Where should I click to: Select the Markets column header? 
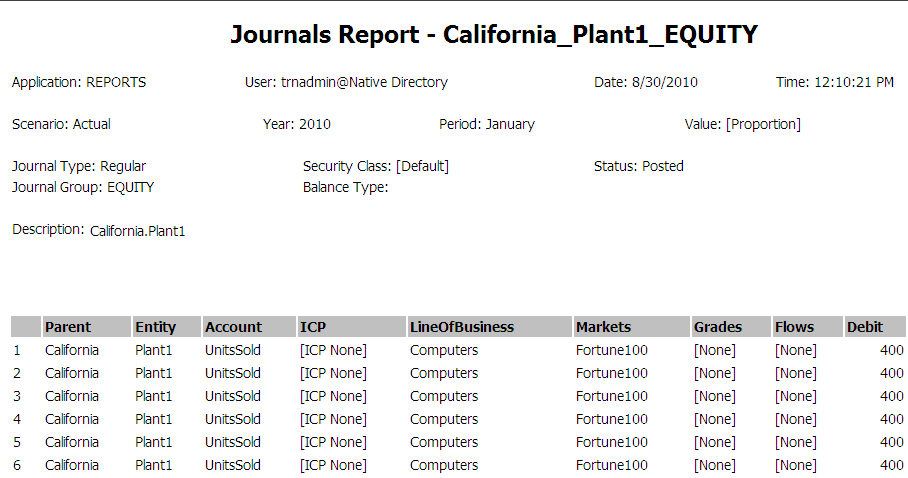coord(603,327)
